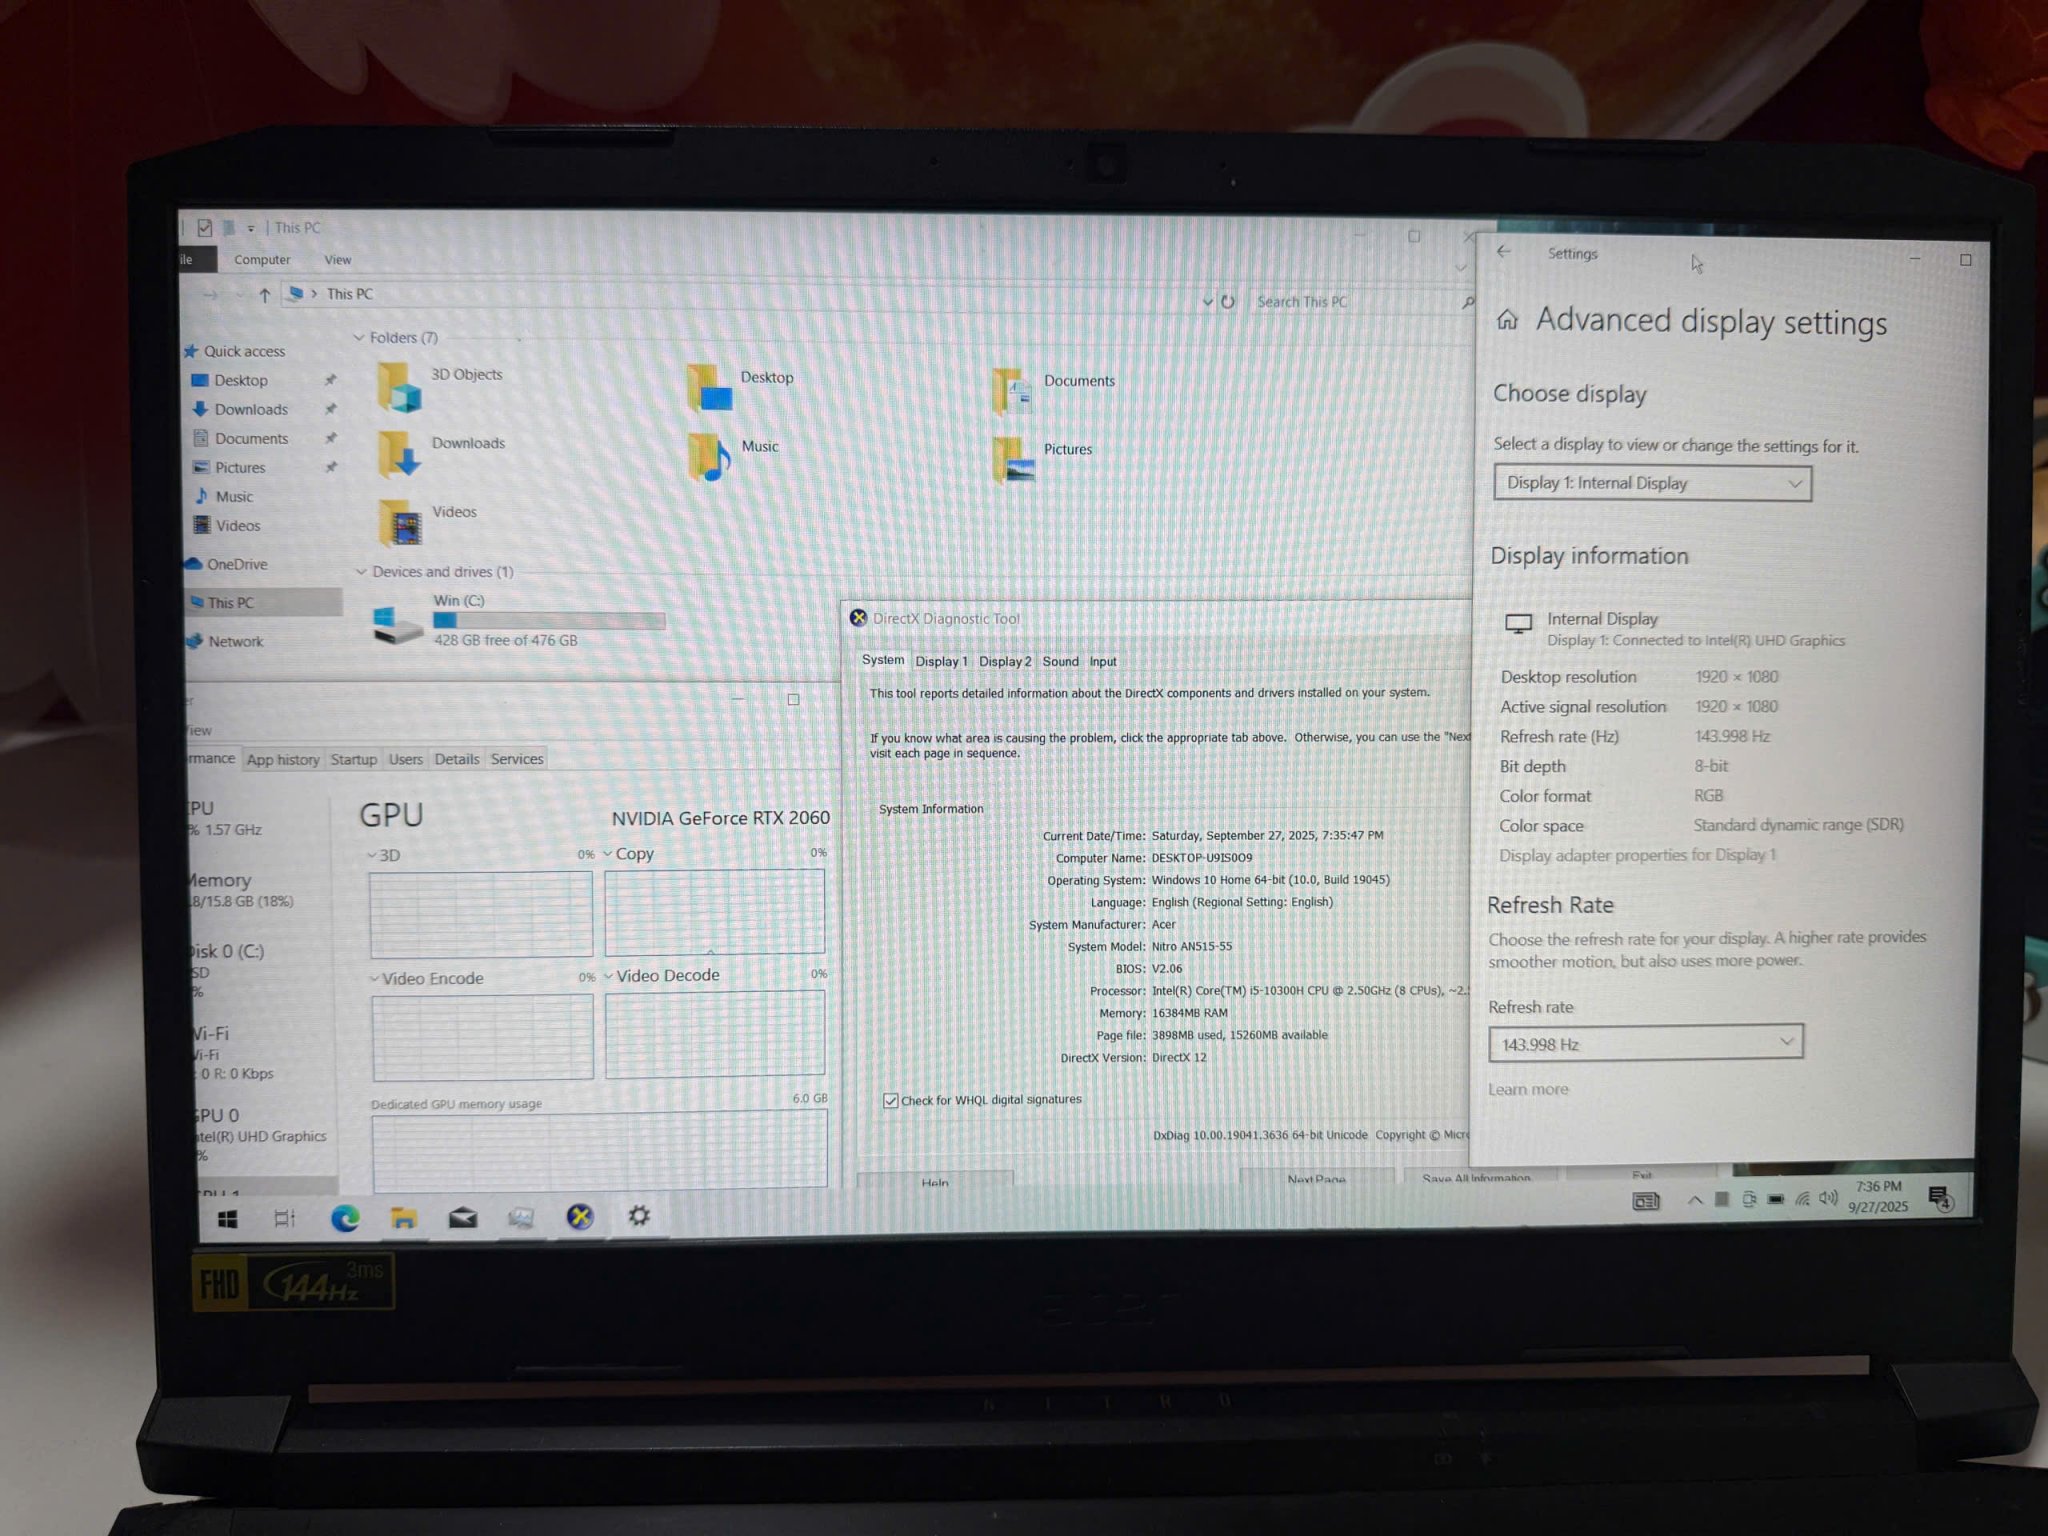The height and width of the screenshot is (1536, 2048).
Task: Click the DirectX Diagnostic taskbar icon
Action: (580, 1216)
